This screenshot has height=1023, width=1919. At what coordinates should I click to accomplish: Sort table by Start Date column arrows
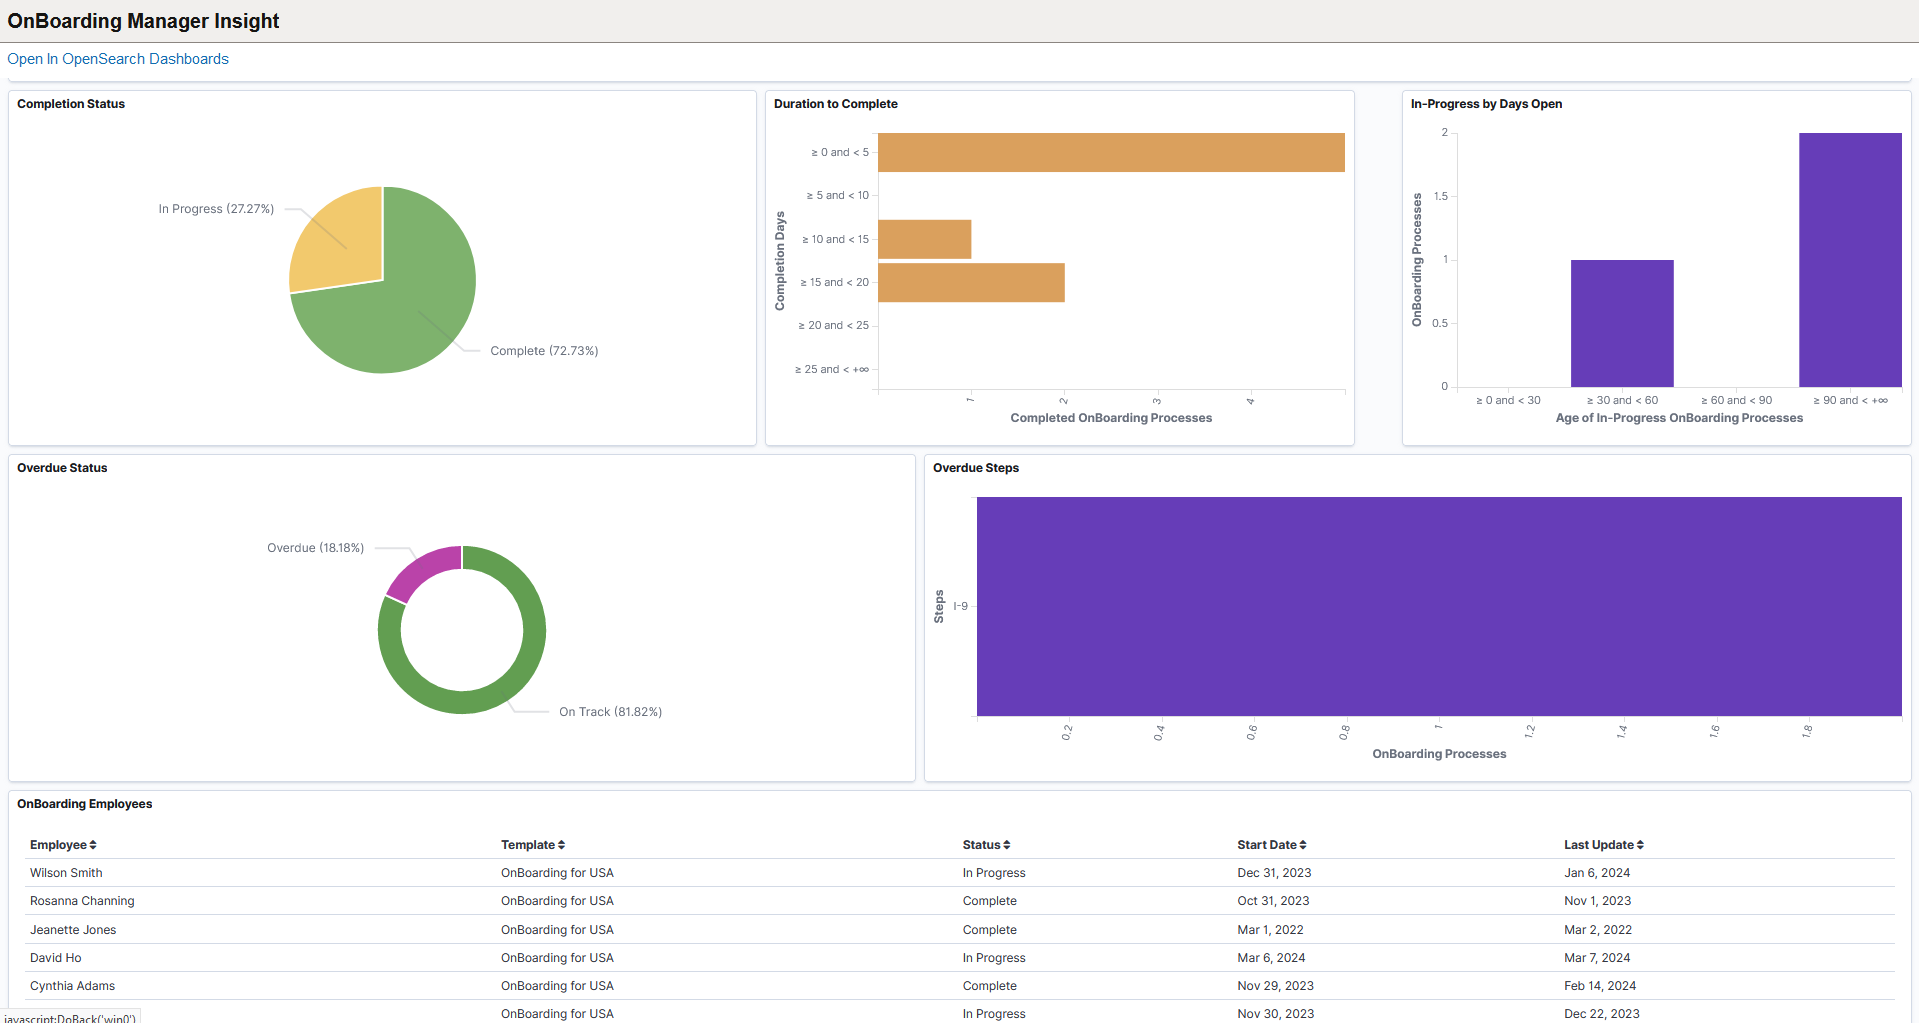[1303, 845]
